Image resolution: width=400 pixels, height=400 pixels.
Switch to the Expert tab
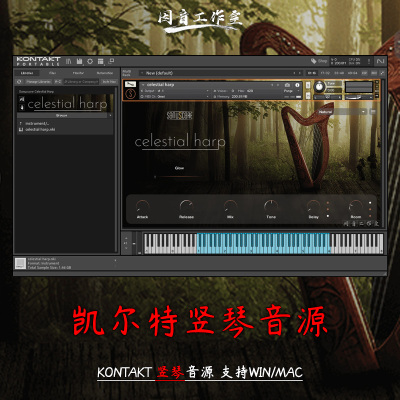(x=79, y=73)
